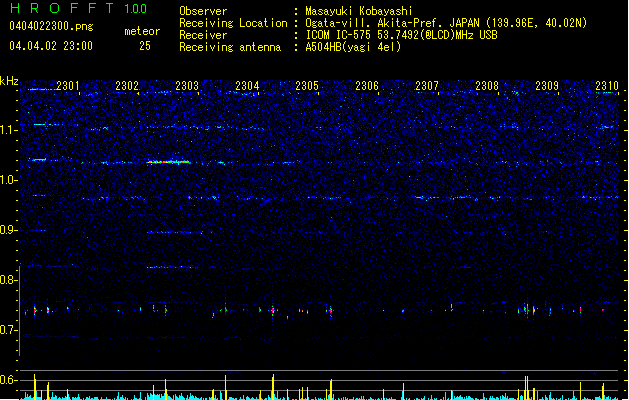The width and height of the screenshot is (629, 400).
Task: Click the 2302 time marker
Action: [x=127, y=86]
